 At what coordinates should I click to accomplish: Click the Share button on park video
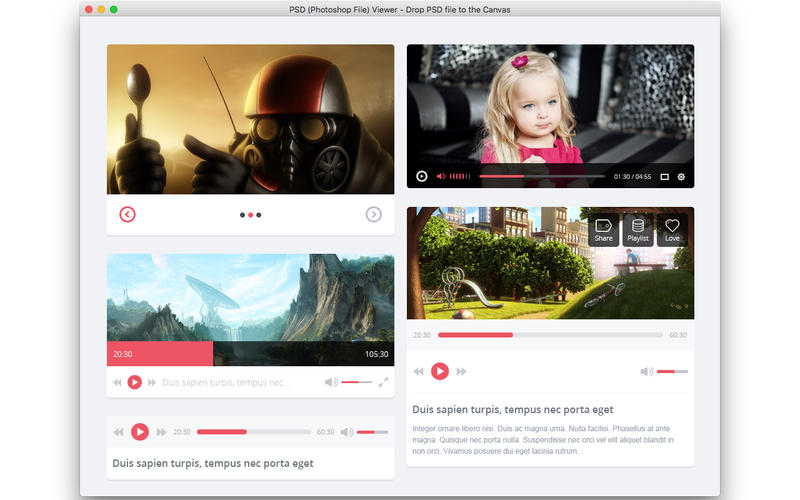[x=603, y=230]
